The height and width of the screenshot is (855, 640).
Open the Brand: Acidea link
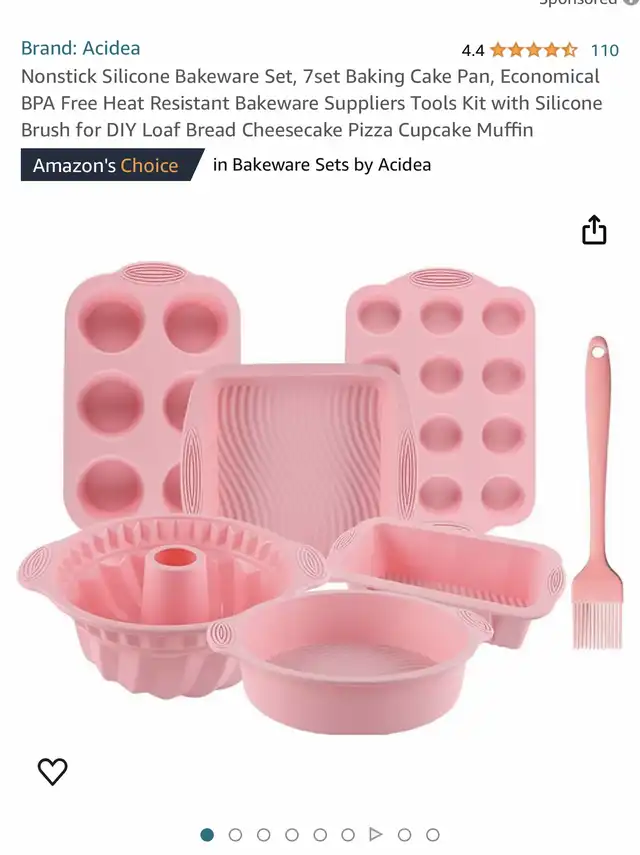click(81, 48)
